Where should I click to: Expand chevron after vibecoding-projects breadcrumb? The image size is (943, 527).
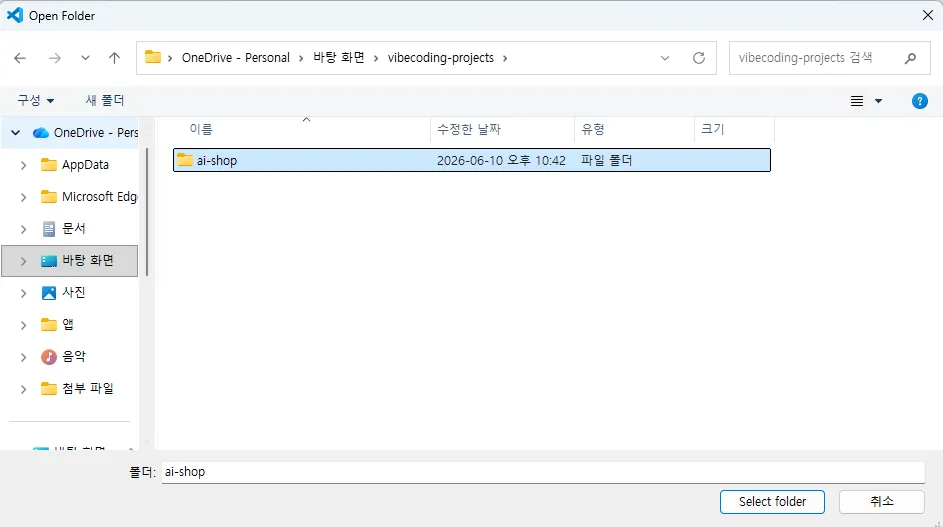(x=505, y=58)
